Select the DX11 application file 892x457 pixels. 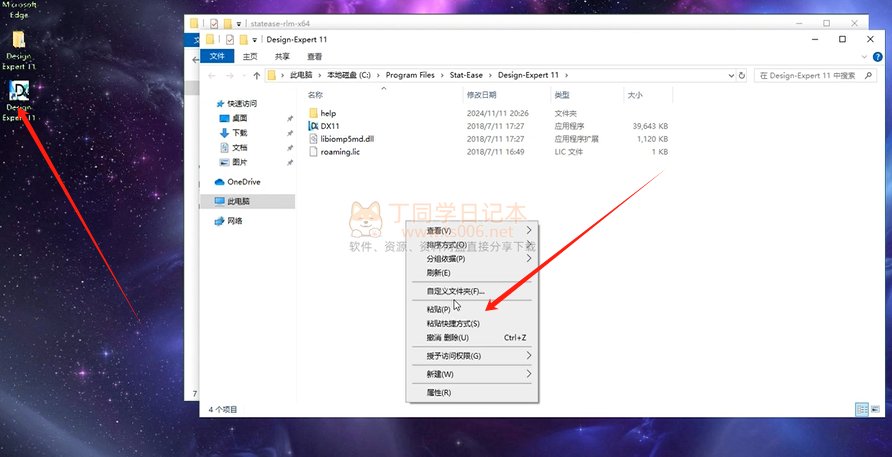coord(324,126)
